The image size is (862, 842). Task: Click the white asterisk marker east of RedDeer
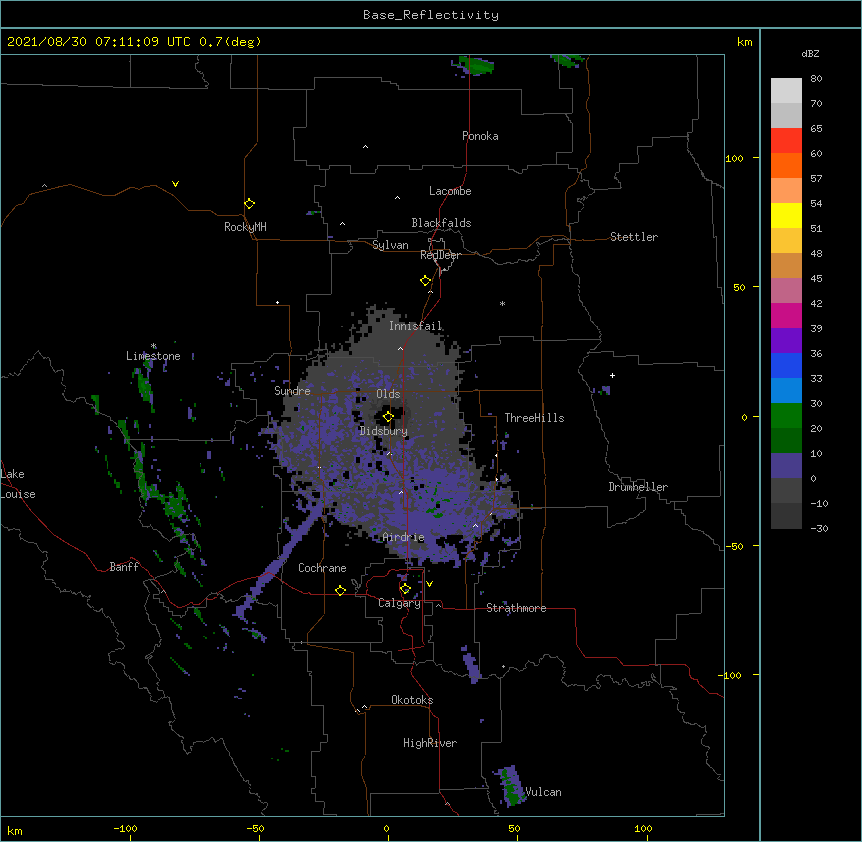click(502, 303)
